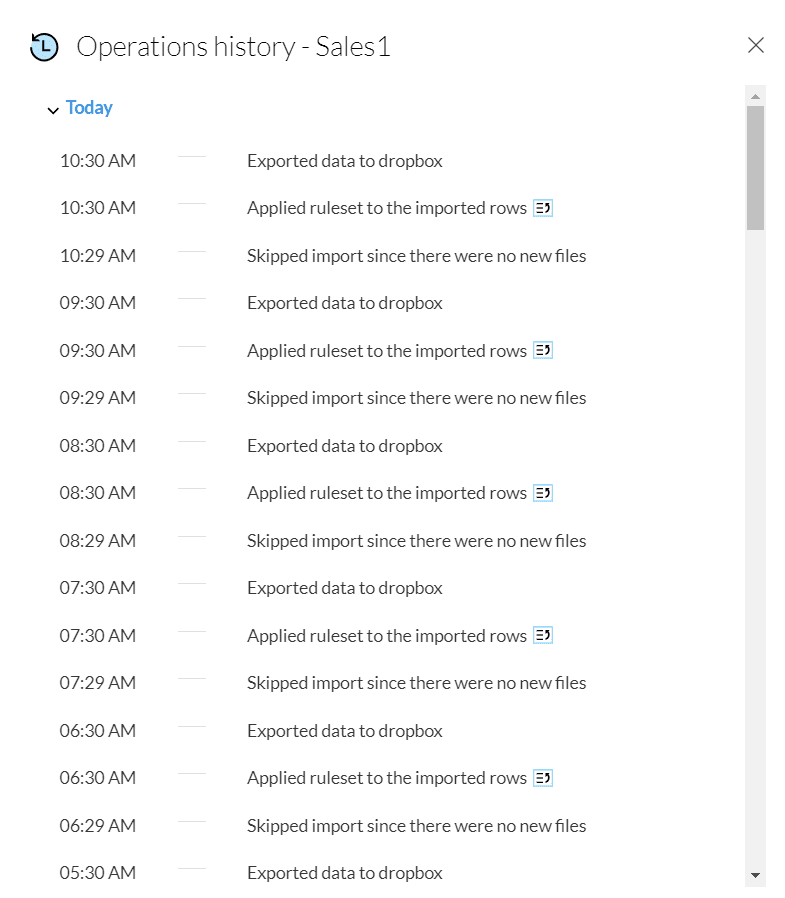Click the 06:29 AM Skipped import entry
This screenshot has width=785, height=898.
[x=416, y=826]
